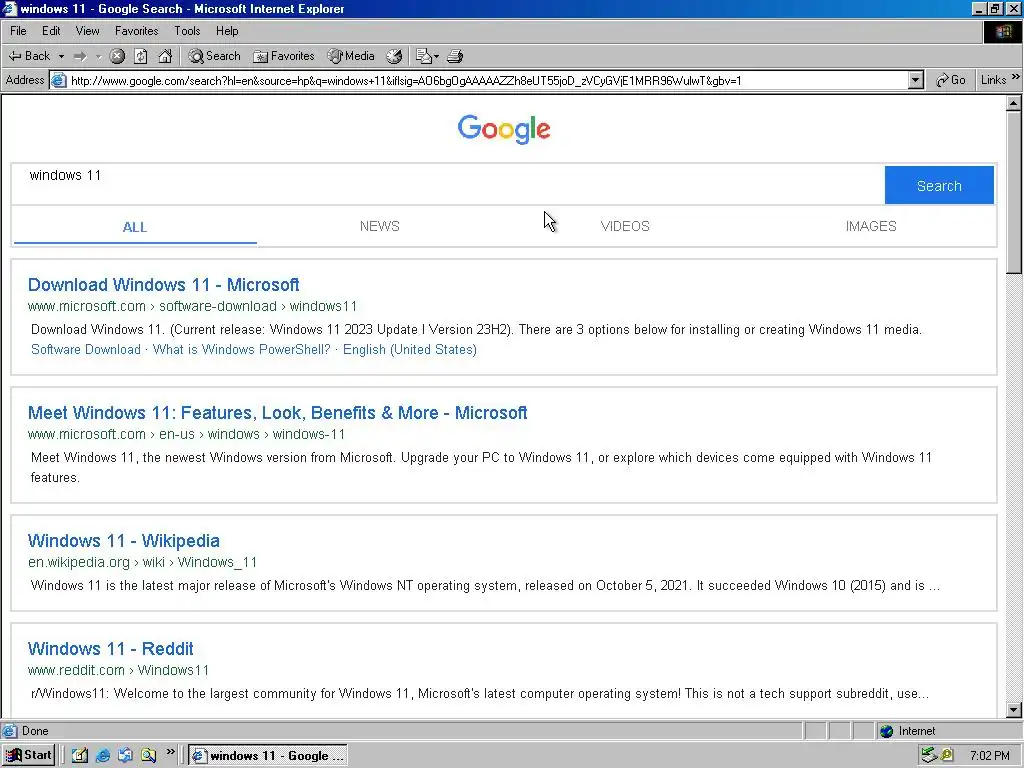Click the 7:02 PM system clock
1024x768 pixels.
coord(989,756)
